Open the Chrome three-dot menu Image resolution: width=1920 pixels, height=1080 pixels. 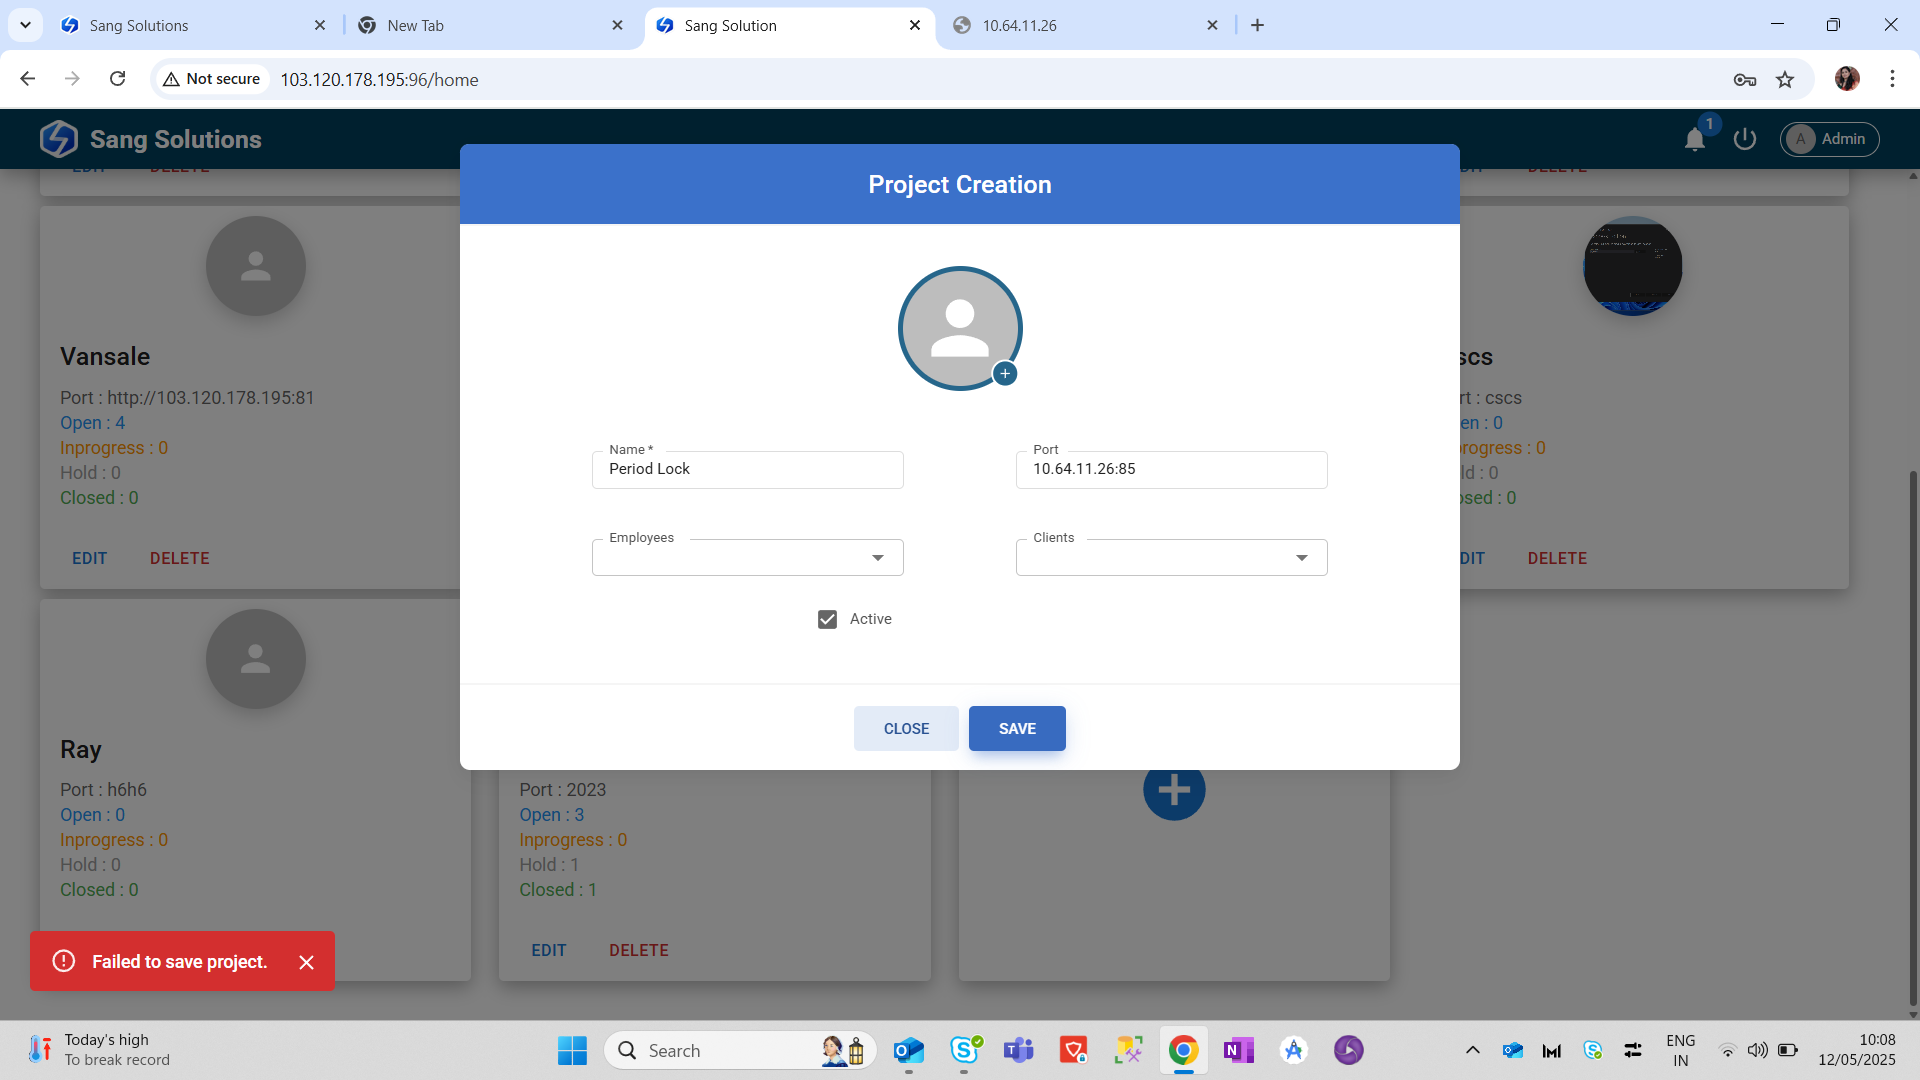[1892, 79]
